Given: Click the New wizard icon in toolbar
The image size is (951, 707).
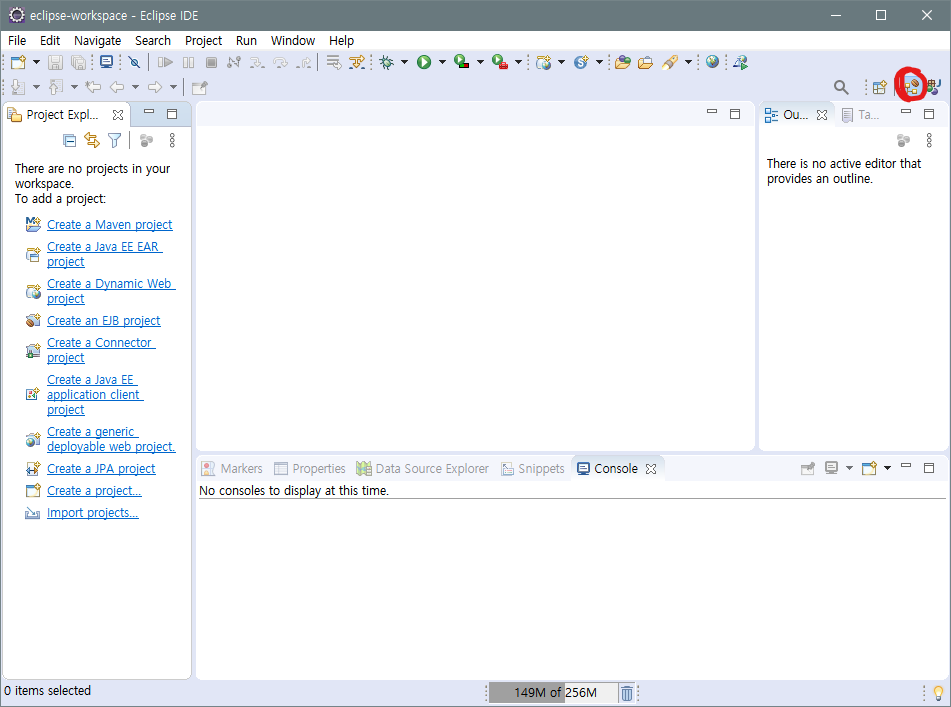Looking at the screenshot, I should 18,62.
